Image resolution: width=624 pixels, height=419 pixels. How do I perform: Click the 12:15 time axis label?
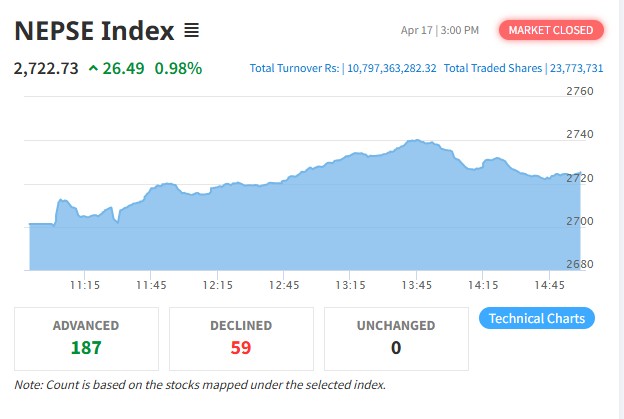[217, 285]
